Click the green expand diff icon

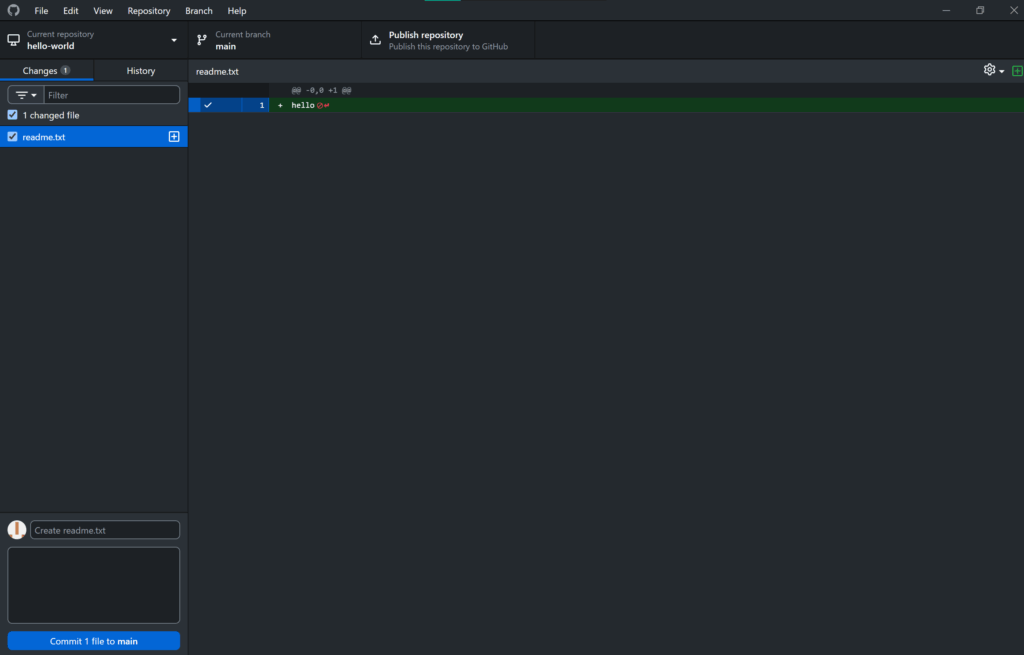(1017, 71)
